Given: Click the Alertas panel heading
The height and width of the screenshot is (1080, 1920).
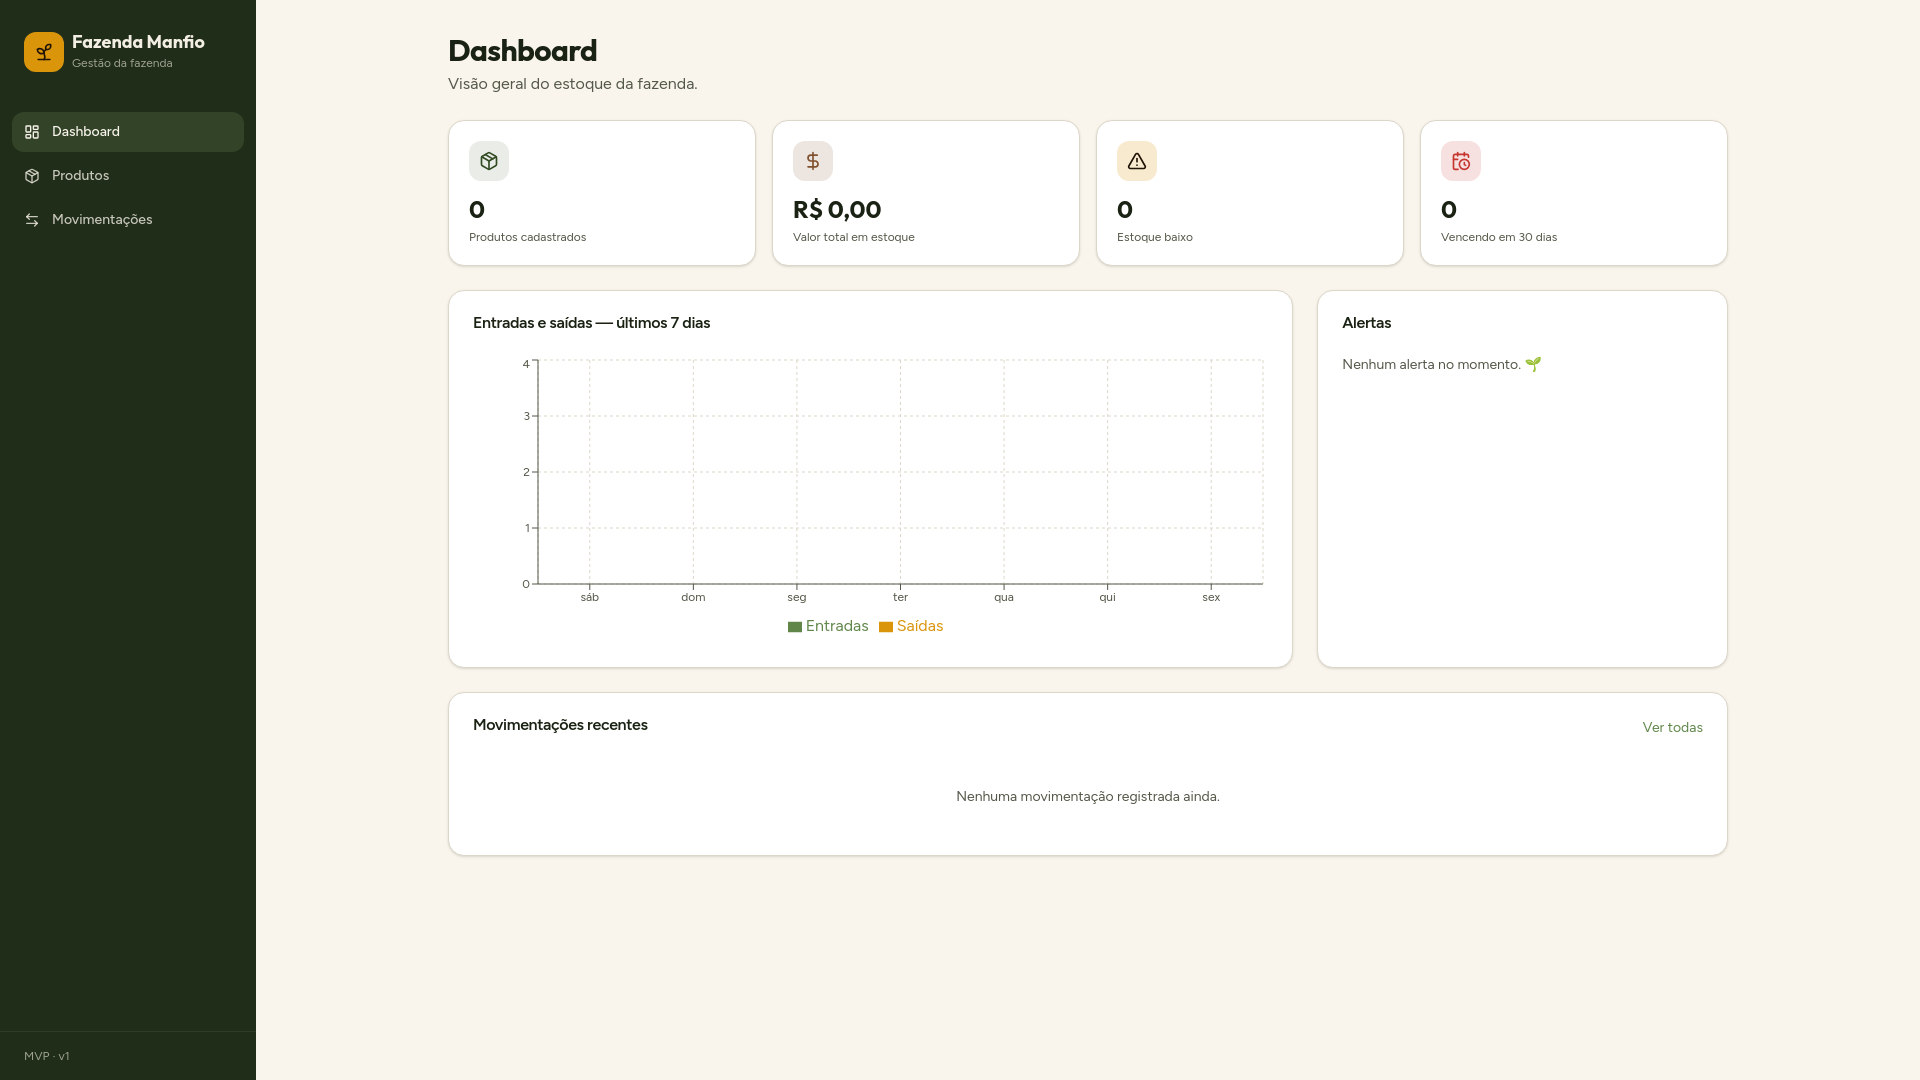Looking at the screenshot, I should [x=1366, y=323].
